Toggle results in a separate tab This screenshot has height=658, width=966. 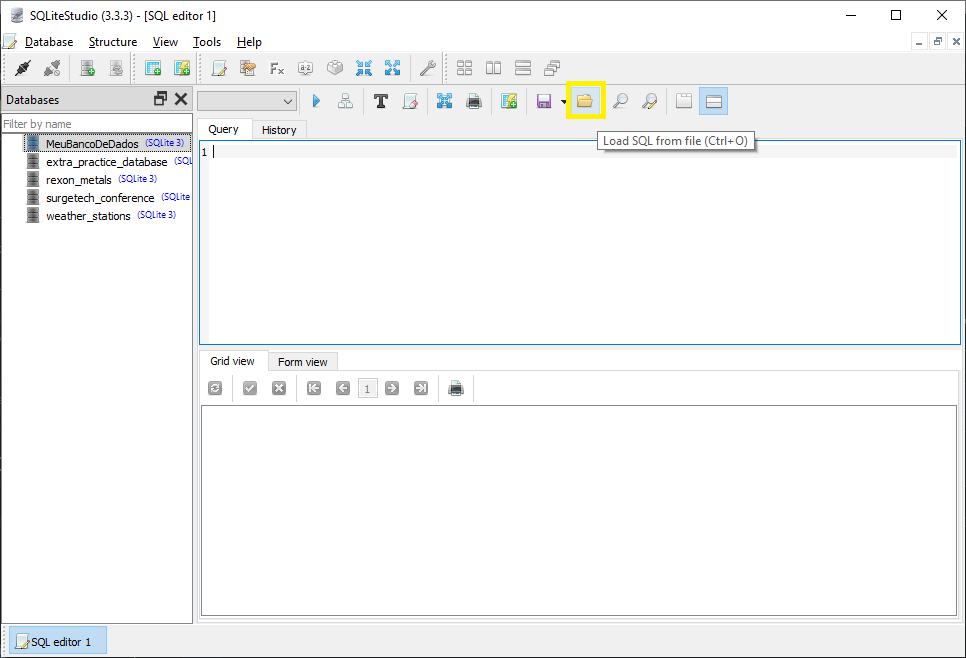684,101
